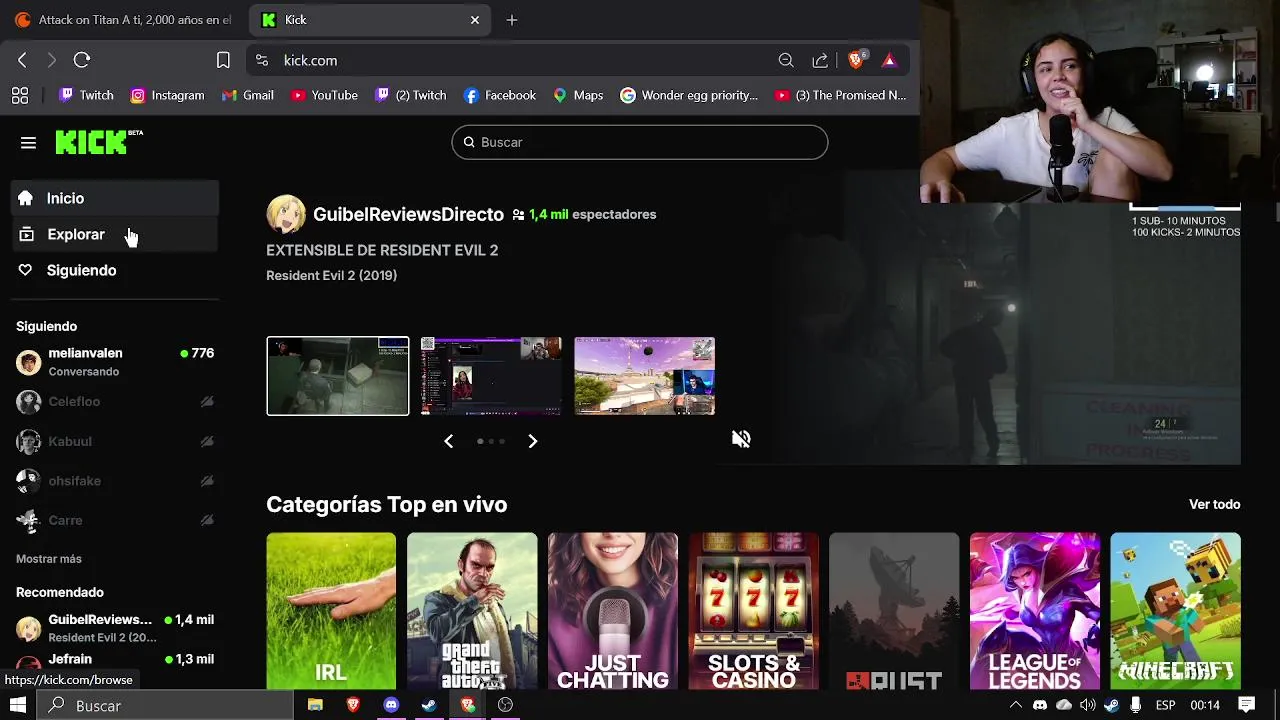Click the share page icon

pos(820,61)
